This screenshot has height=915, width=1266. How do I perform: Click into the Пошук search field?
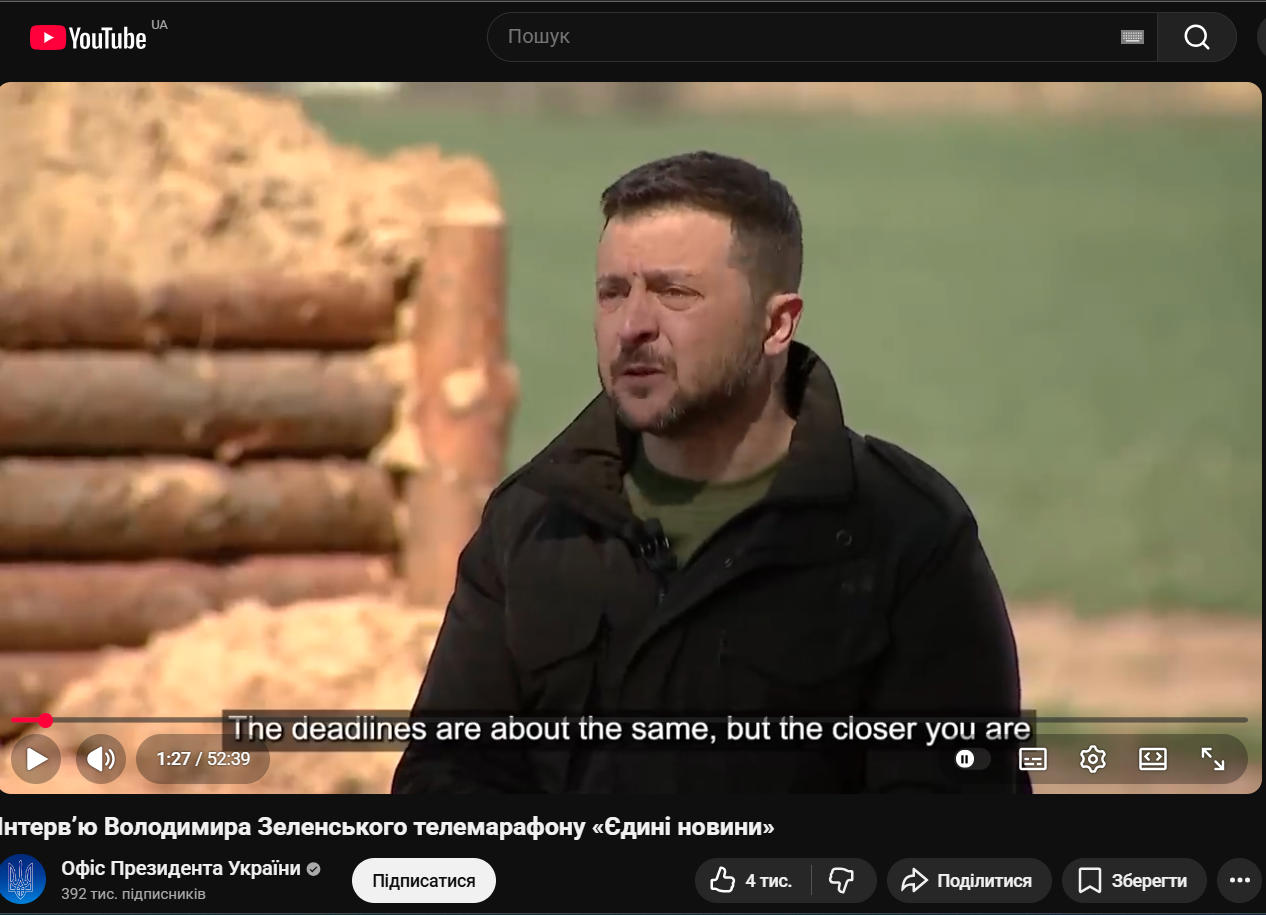pos(800,37)
